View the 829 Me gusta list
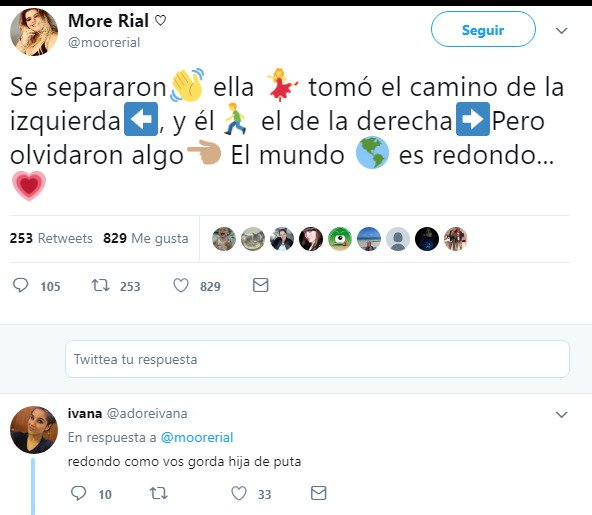This screenshot has width=592, height=515. 146,238
